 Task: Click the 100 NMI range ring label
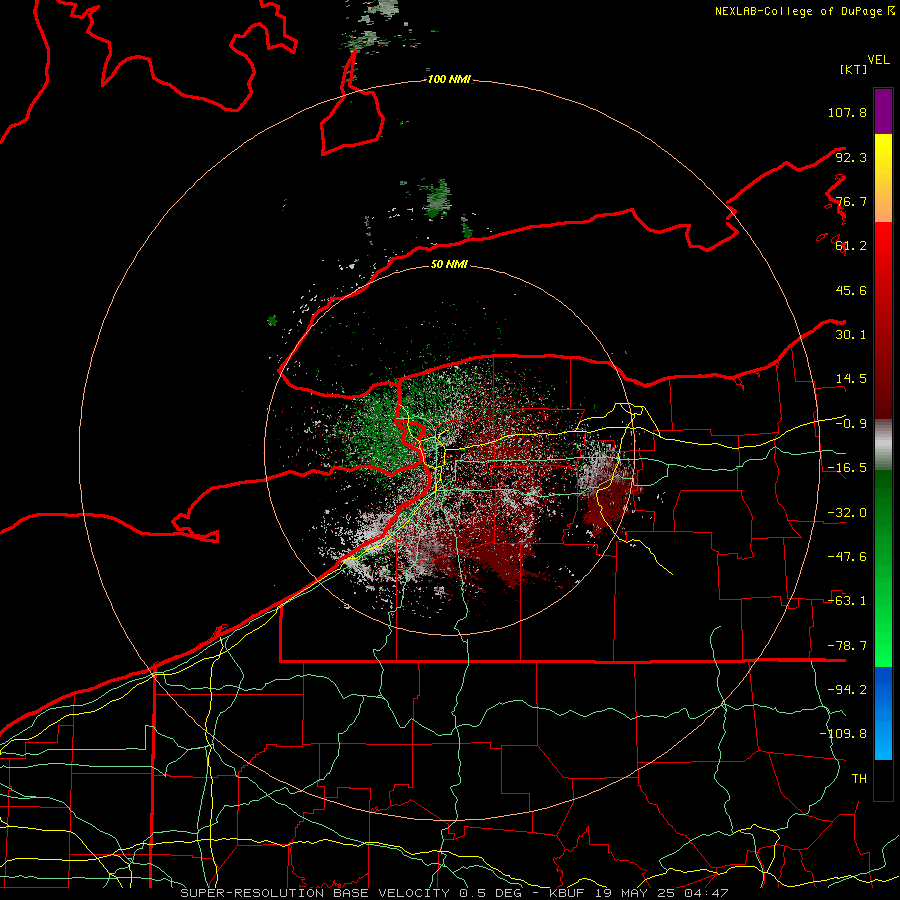pyautogui.click(x=449, y=79)
